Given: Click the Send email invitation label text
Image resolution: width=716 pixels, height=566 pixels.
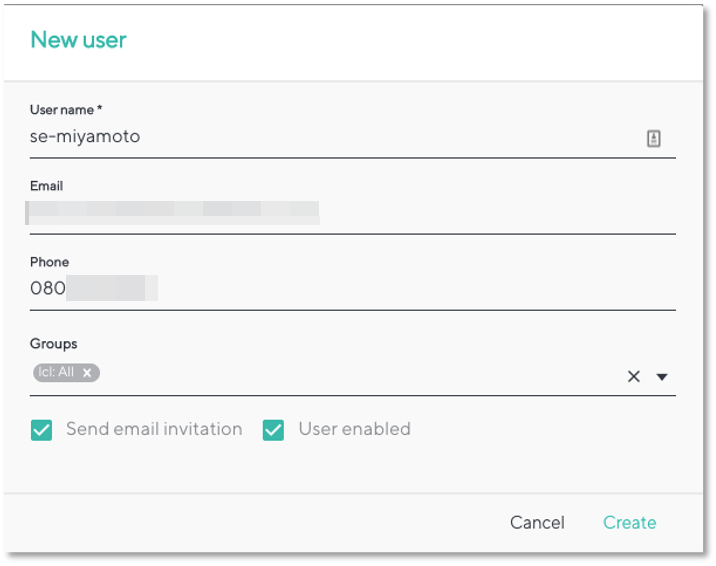Looking at the screenshot, I should (154, 429).
